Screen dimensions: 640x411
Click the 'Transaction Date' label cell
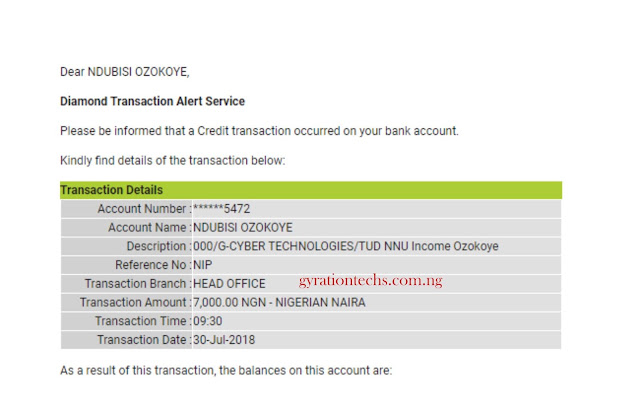126,340
